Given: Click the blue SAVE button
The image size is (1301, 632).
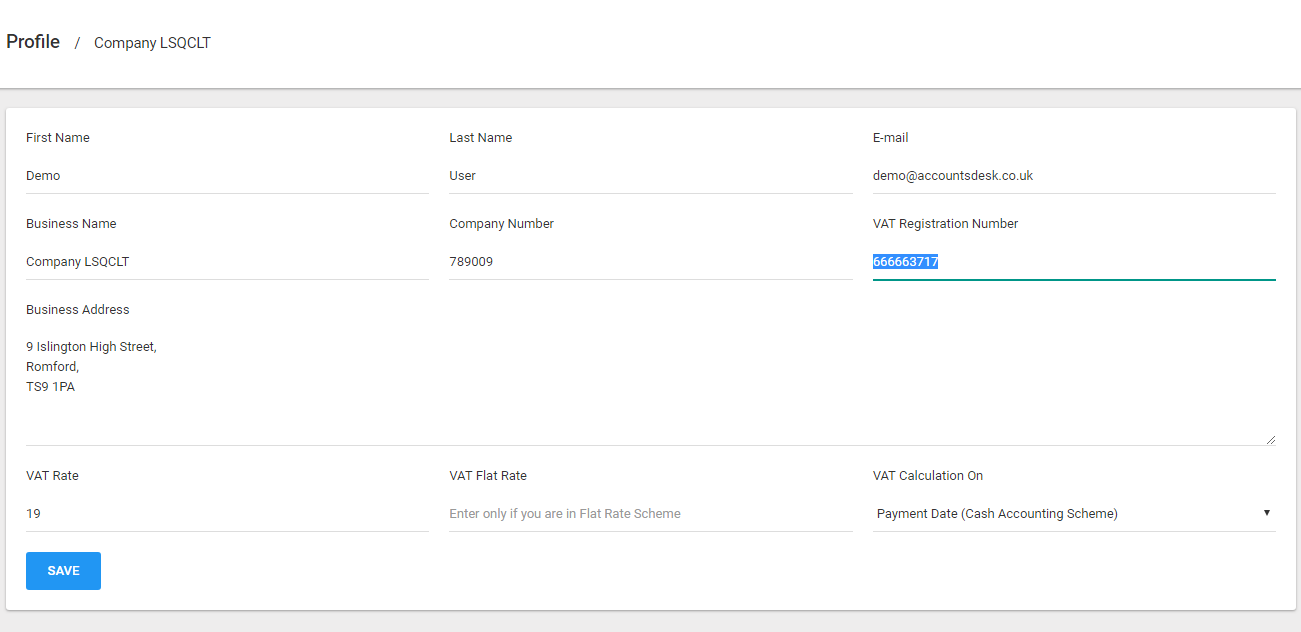Looking at the screenshot, I should [63, 571].
